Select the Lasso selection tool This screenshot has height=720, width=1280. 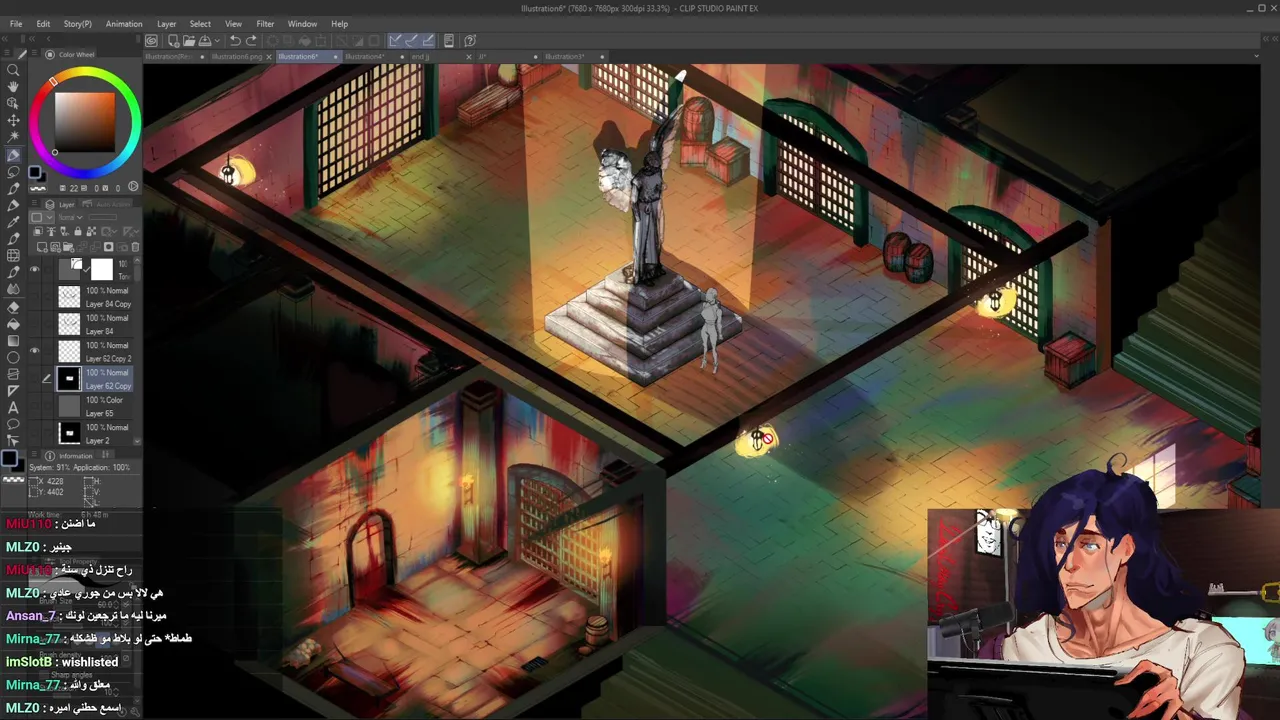13,172
